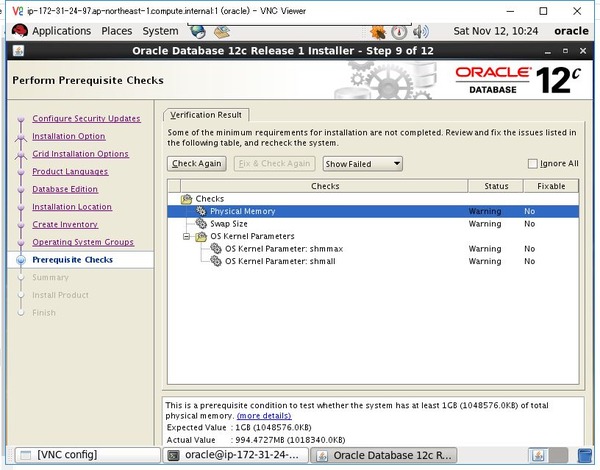Select OS Kernel Parameter: shmmax row
This screenshot has height=470, width=600.
(x=373, y=249)
